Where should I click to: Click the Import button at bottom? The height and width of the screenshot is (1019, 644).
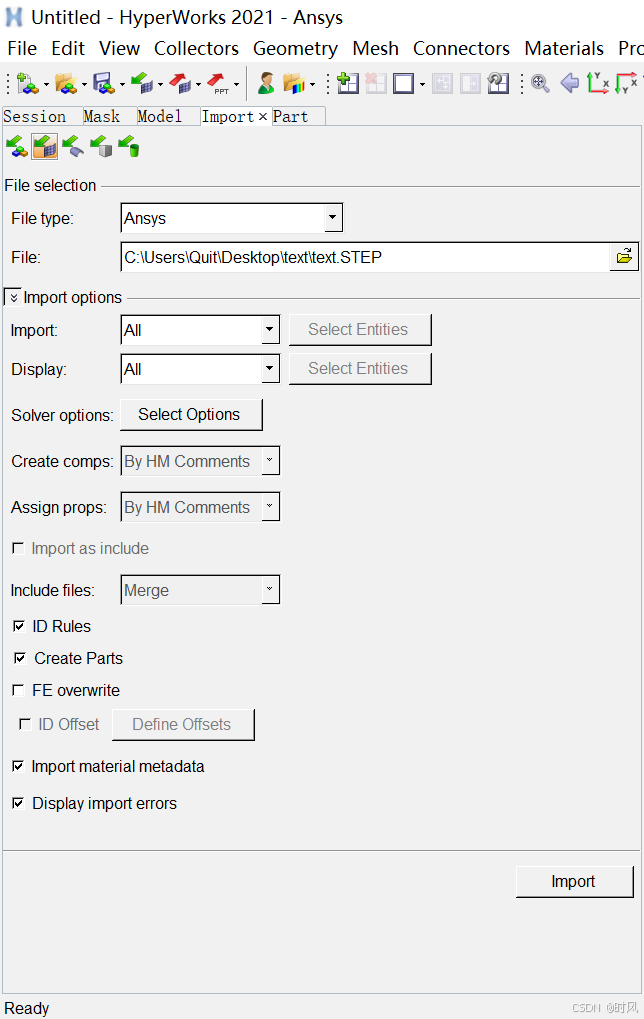574,881
